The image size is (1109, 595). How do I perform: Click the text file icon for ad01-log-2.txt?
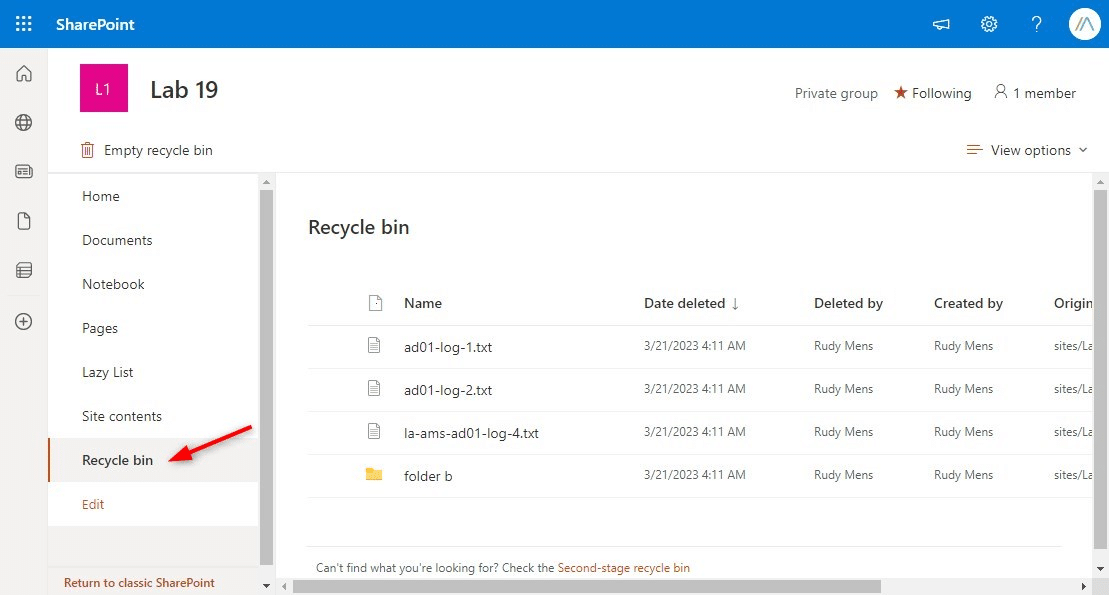click(374, 388)
